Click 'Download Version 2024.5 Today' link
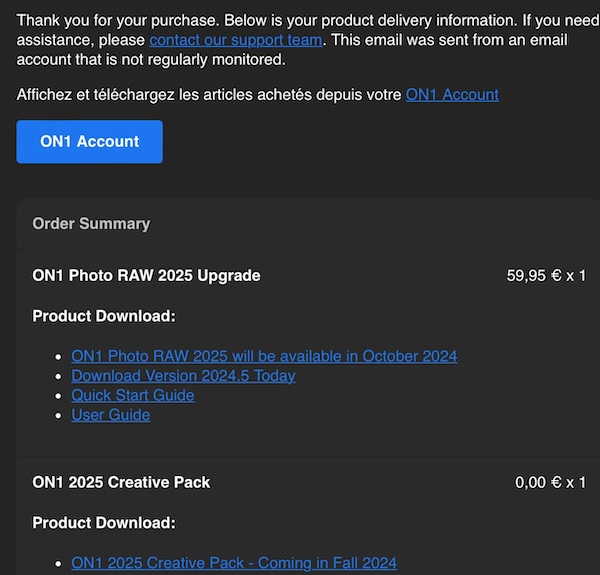This screenshot has height=575, width=600. tap(183, 376)
